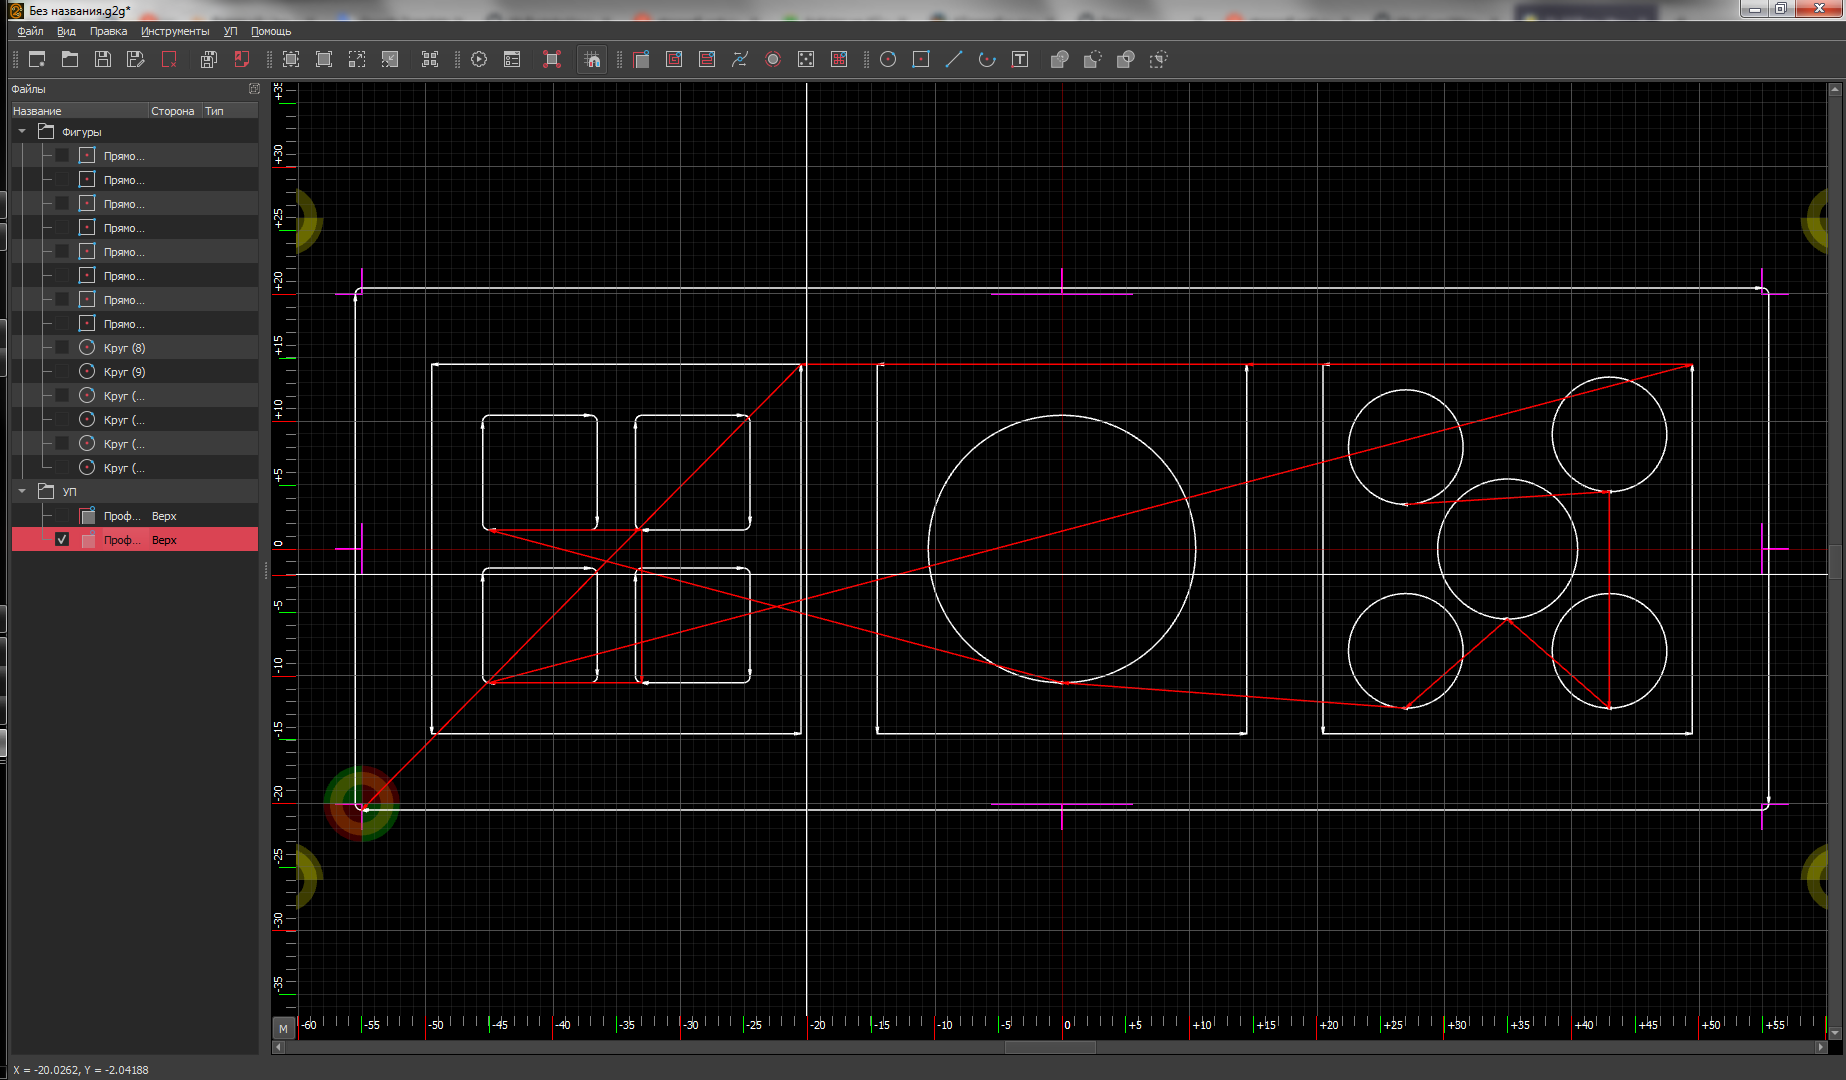Viewport: 1846px width, 1080px height.
Task: Click the red-green origin marker on canvas
Action: [x=361, y=804]
